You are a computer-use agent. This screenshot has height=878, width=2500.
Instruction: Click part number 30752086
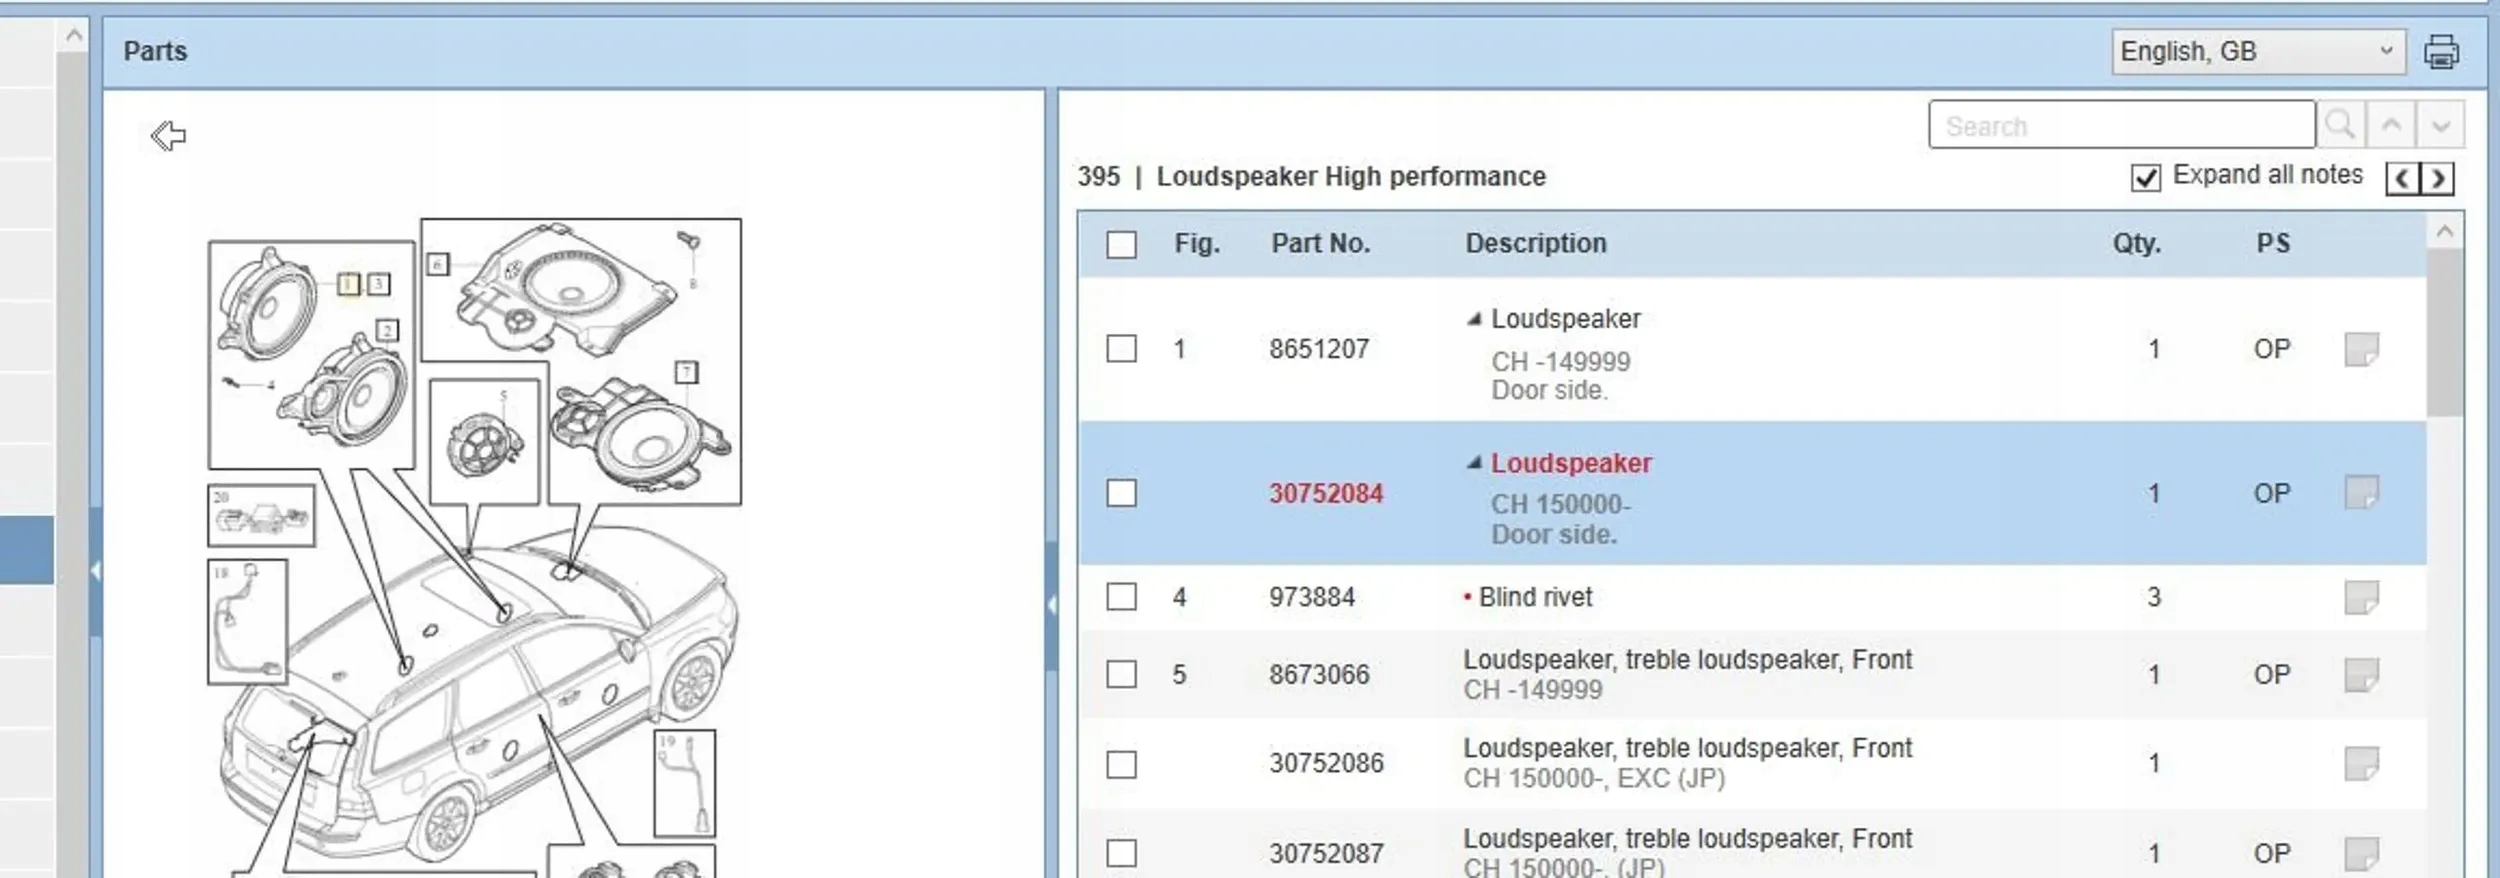[1326, 763]
